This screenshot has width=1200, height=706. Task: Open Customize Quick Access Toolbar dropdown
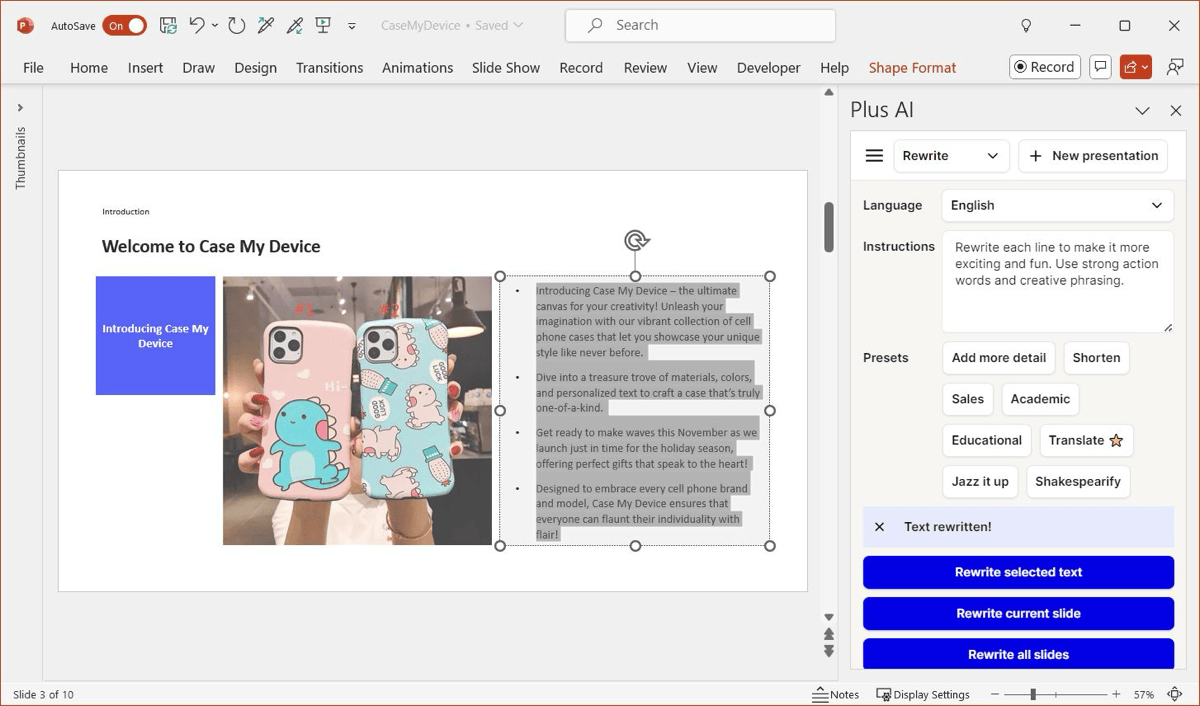352,26
